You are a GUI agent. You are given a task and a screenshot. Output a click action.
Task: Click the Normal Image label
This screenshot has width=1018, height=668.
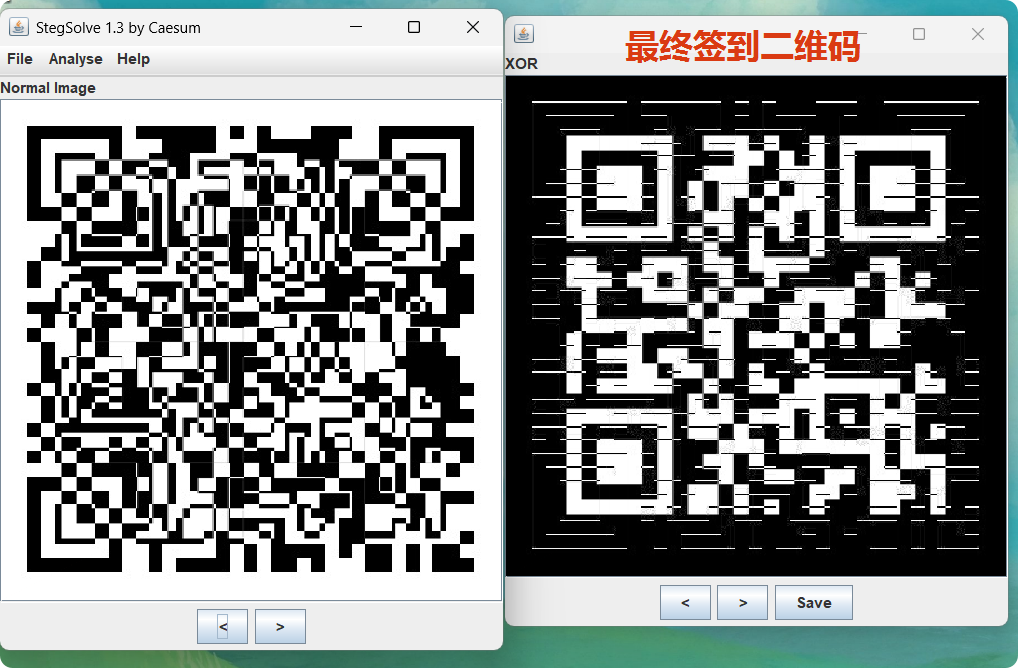48,88
